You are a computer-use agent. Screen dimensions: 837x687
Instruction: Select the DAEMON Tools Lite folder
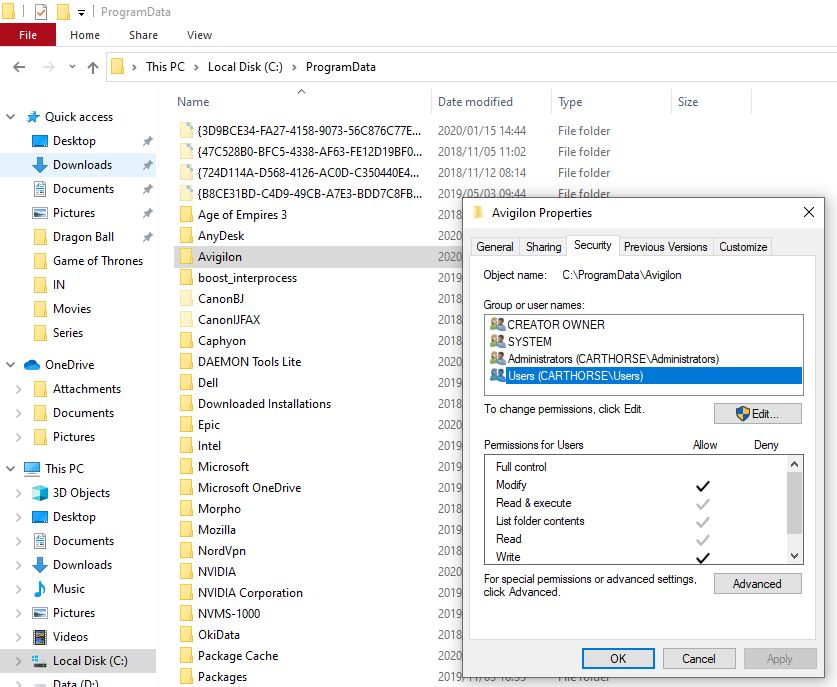click(249, 362)
